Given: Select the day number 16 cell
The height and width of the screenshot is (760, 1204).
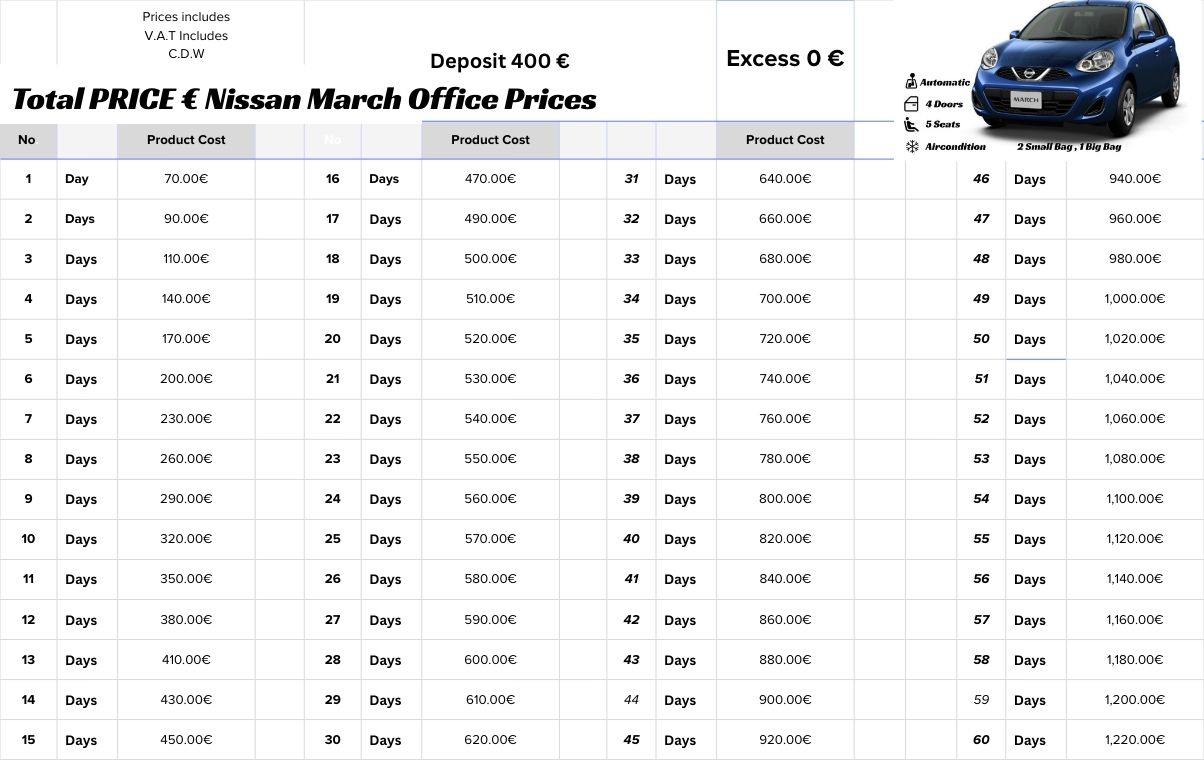Looking at the screenshot, I should click(333, 179).
